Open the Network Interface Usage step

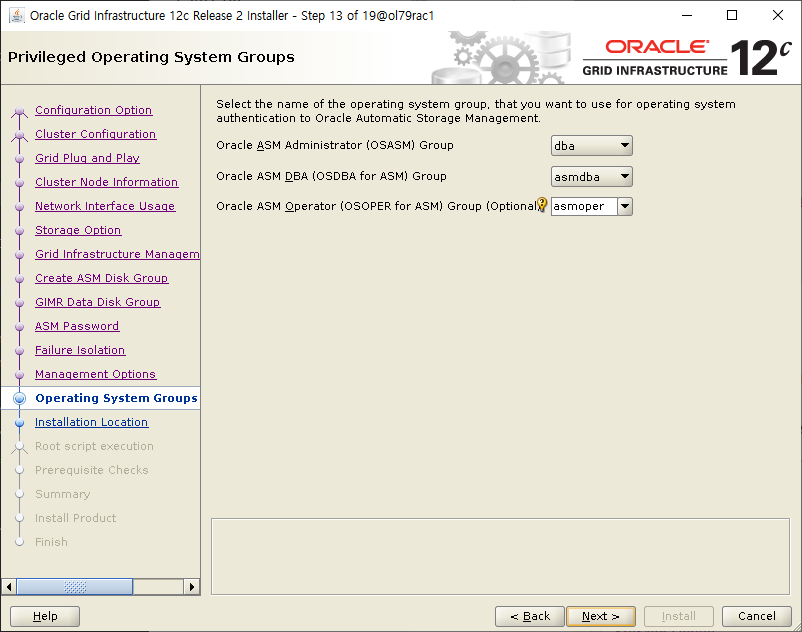tap(105, 206)
